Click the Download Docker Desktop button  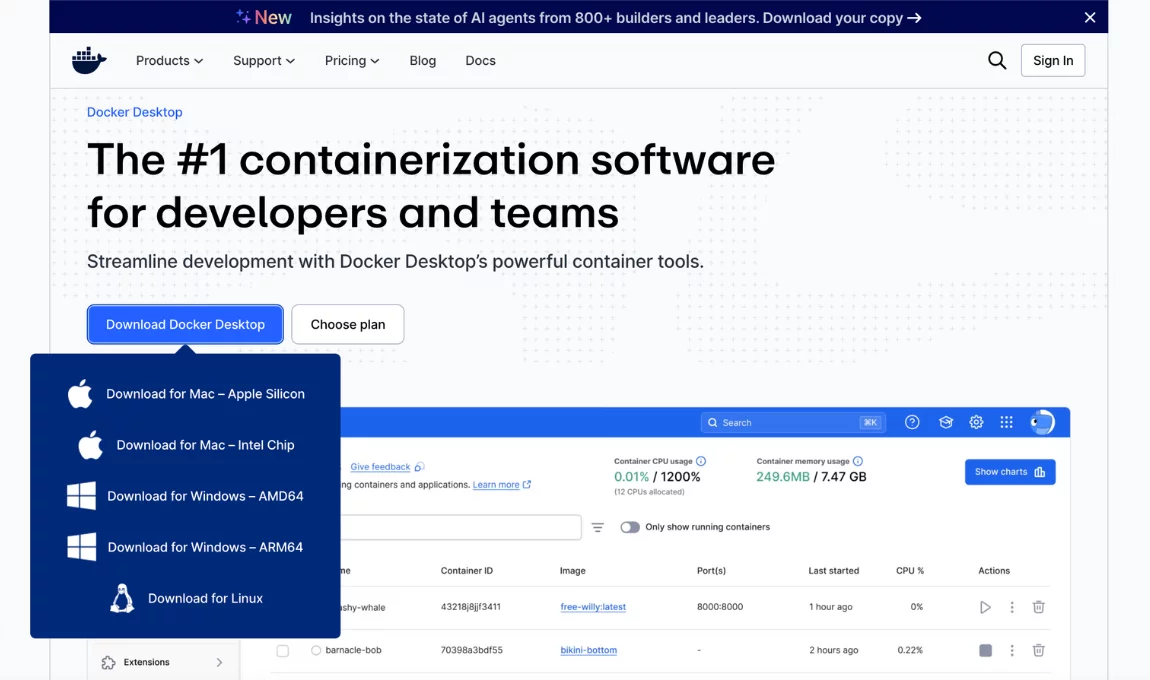point(186,324)
